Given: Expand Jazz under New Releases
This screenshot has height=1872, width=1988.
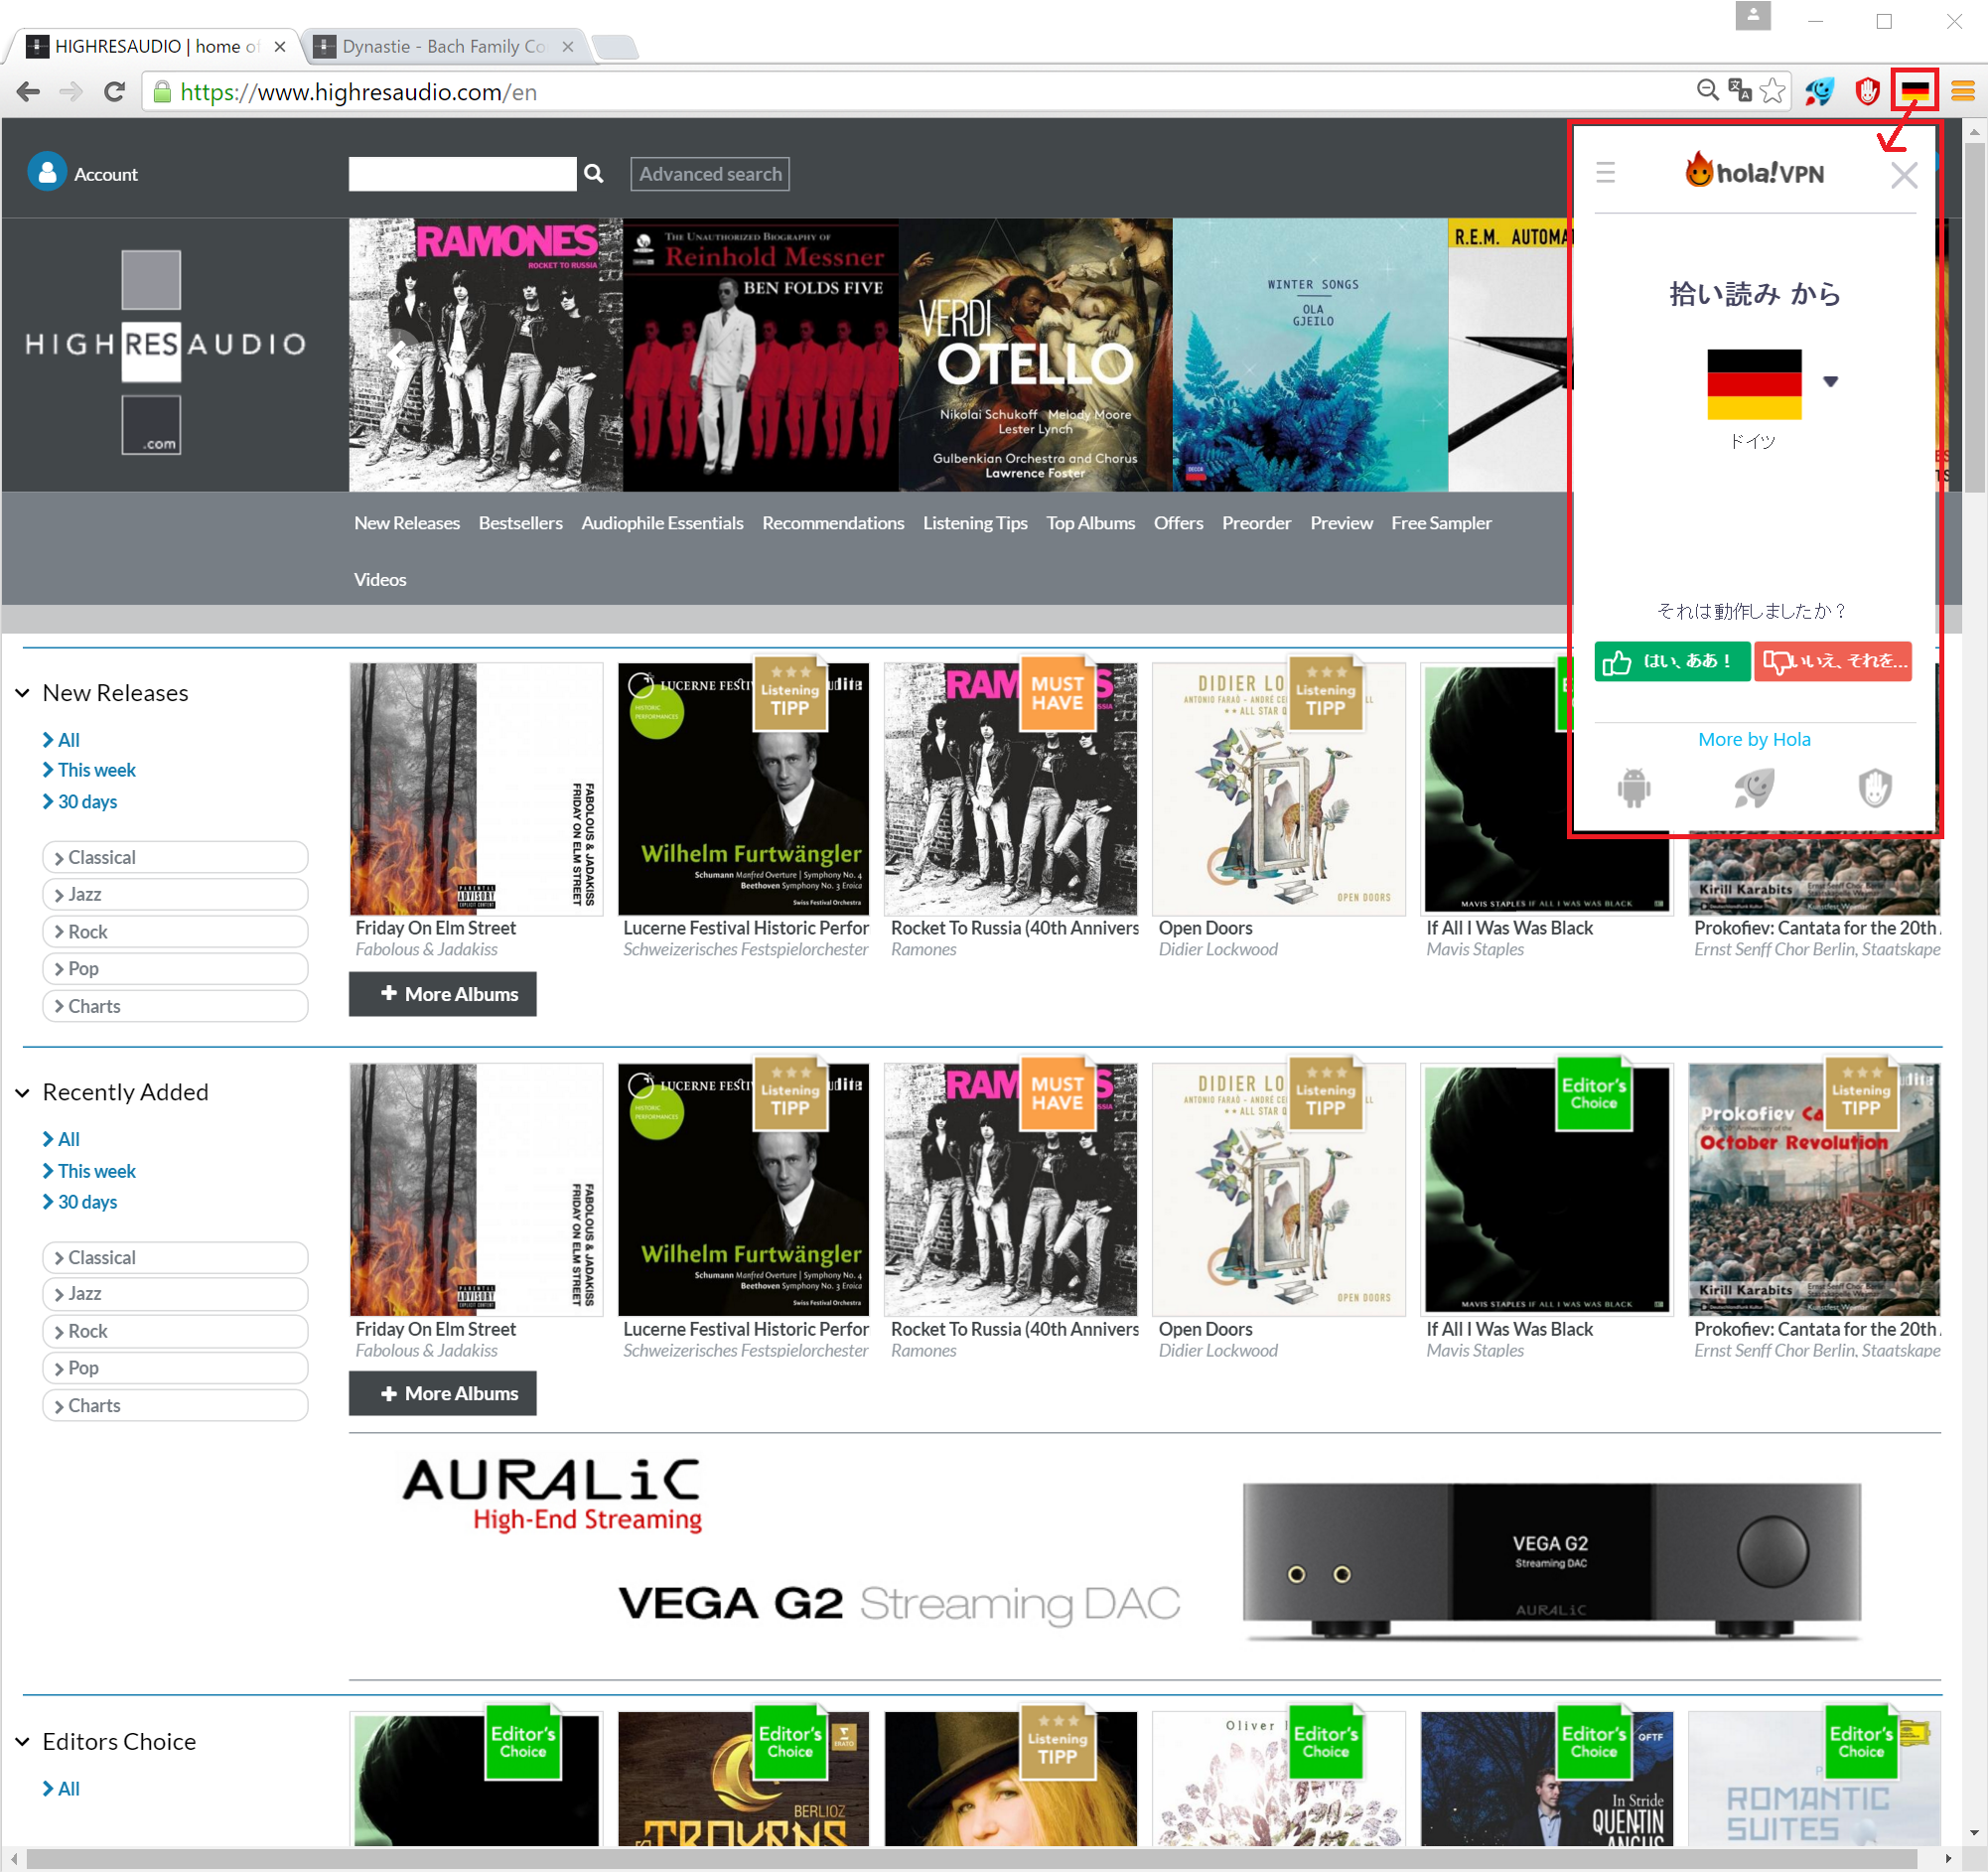Looking at the screenshot, I should [175, 894].
